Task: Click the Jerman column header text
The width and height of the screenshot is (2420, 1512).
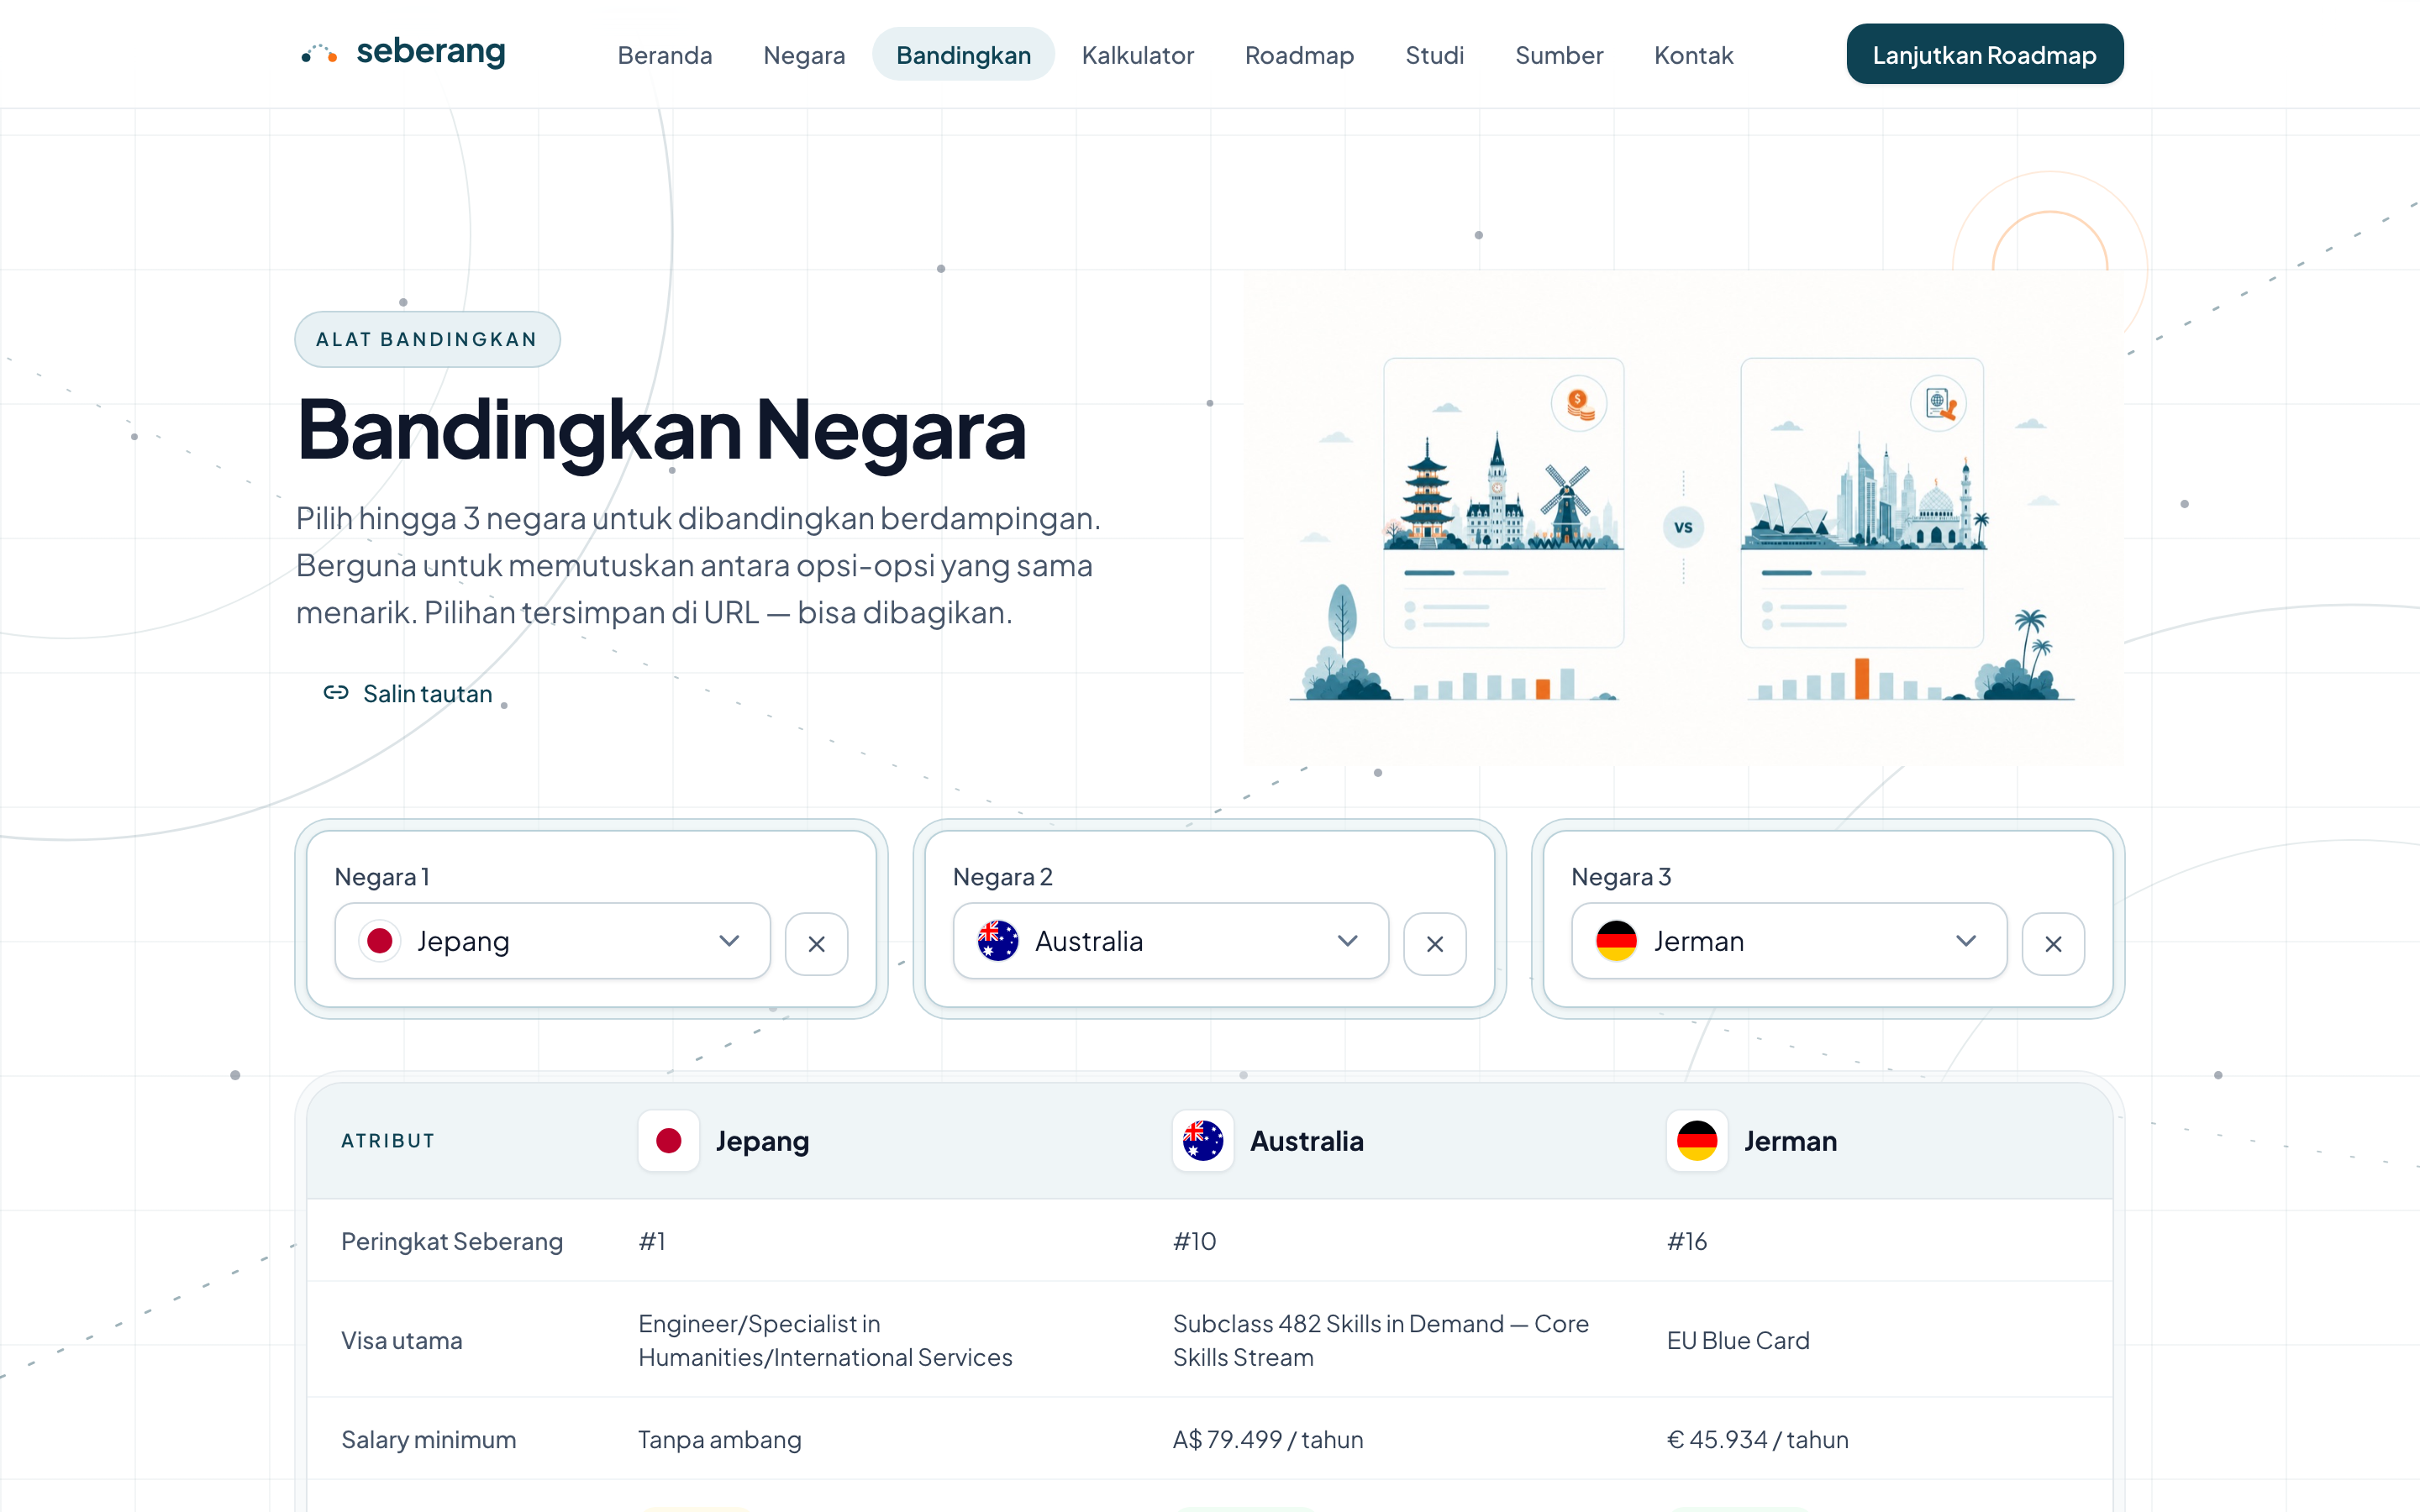Action: [x=1790, y=1140]
